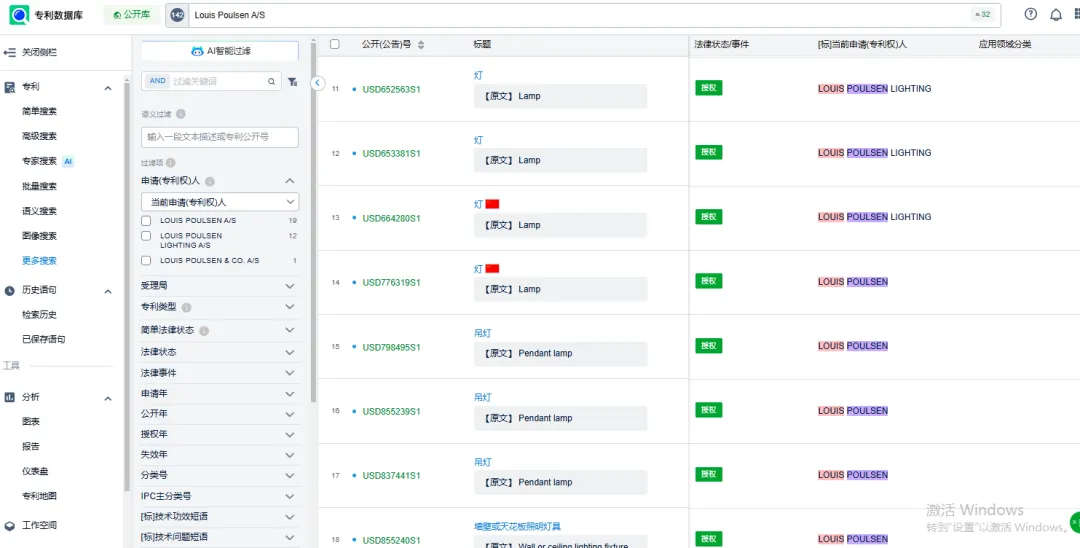Click info icon beside simple legal status
The width and height of the screenshot is (1080, 548).
(204, 330)
